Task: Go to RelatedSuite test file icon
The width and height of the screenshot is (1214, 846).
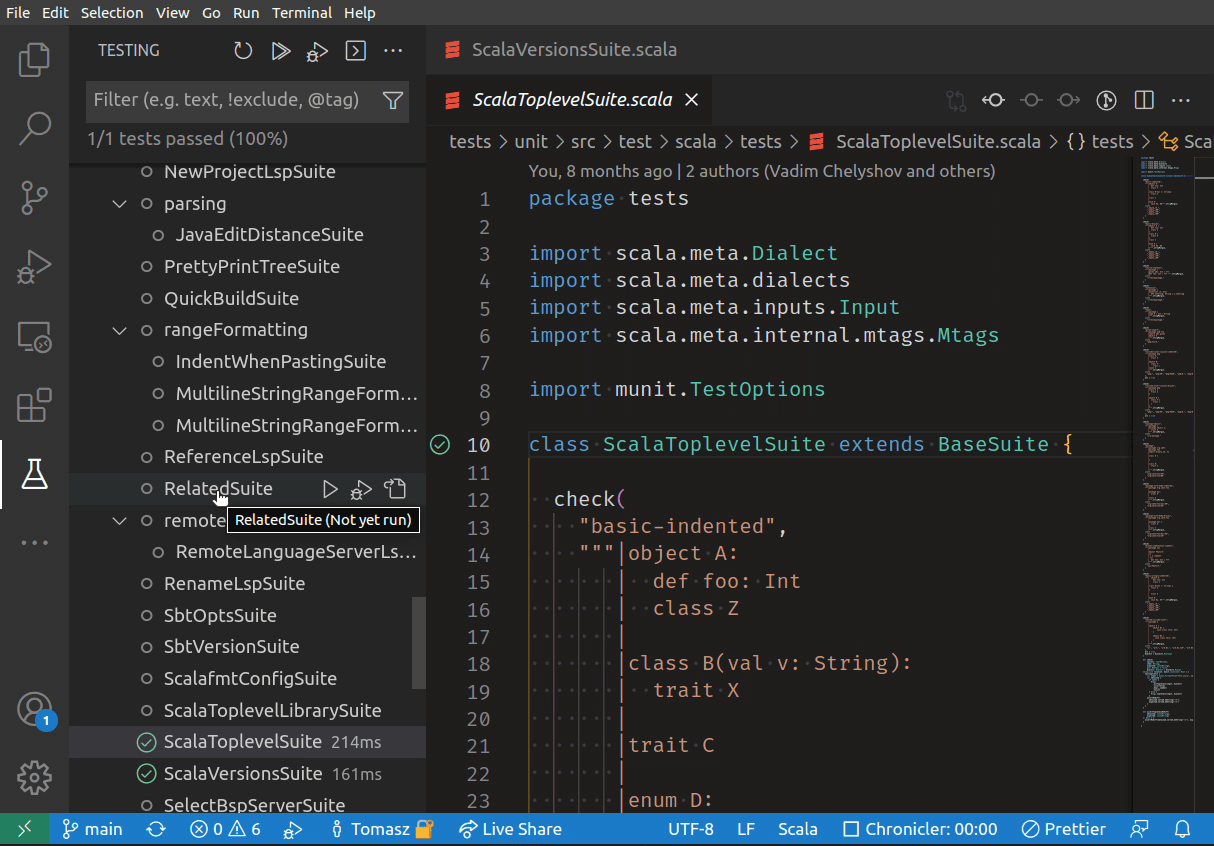Action: 396,489
